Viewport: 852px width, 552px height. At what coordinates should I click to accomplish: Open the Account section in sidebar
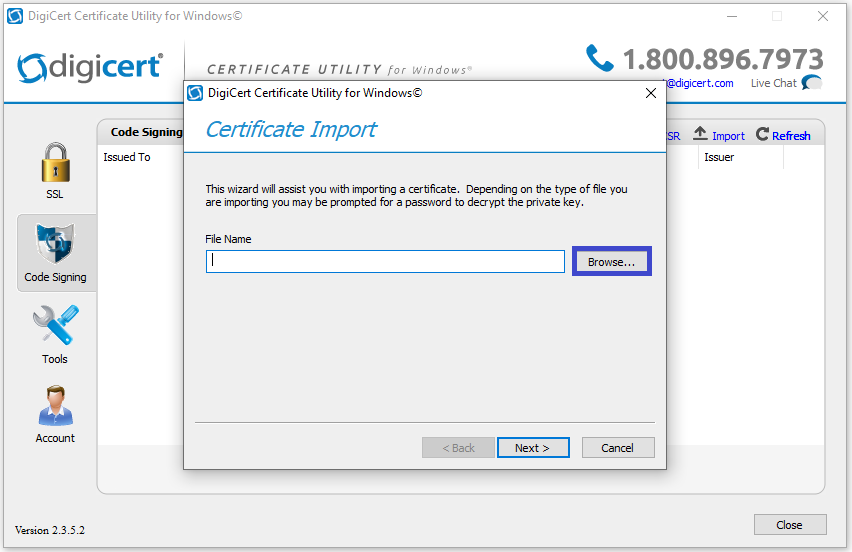tap(55, 415)
